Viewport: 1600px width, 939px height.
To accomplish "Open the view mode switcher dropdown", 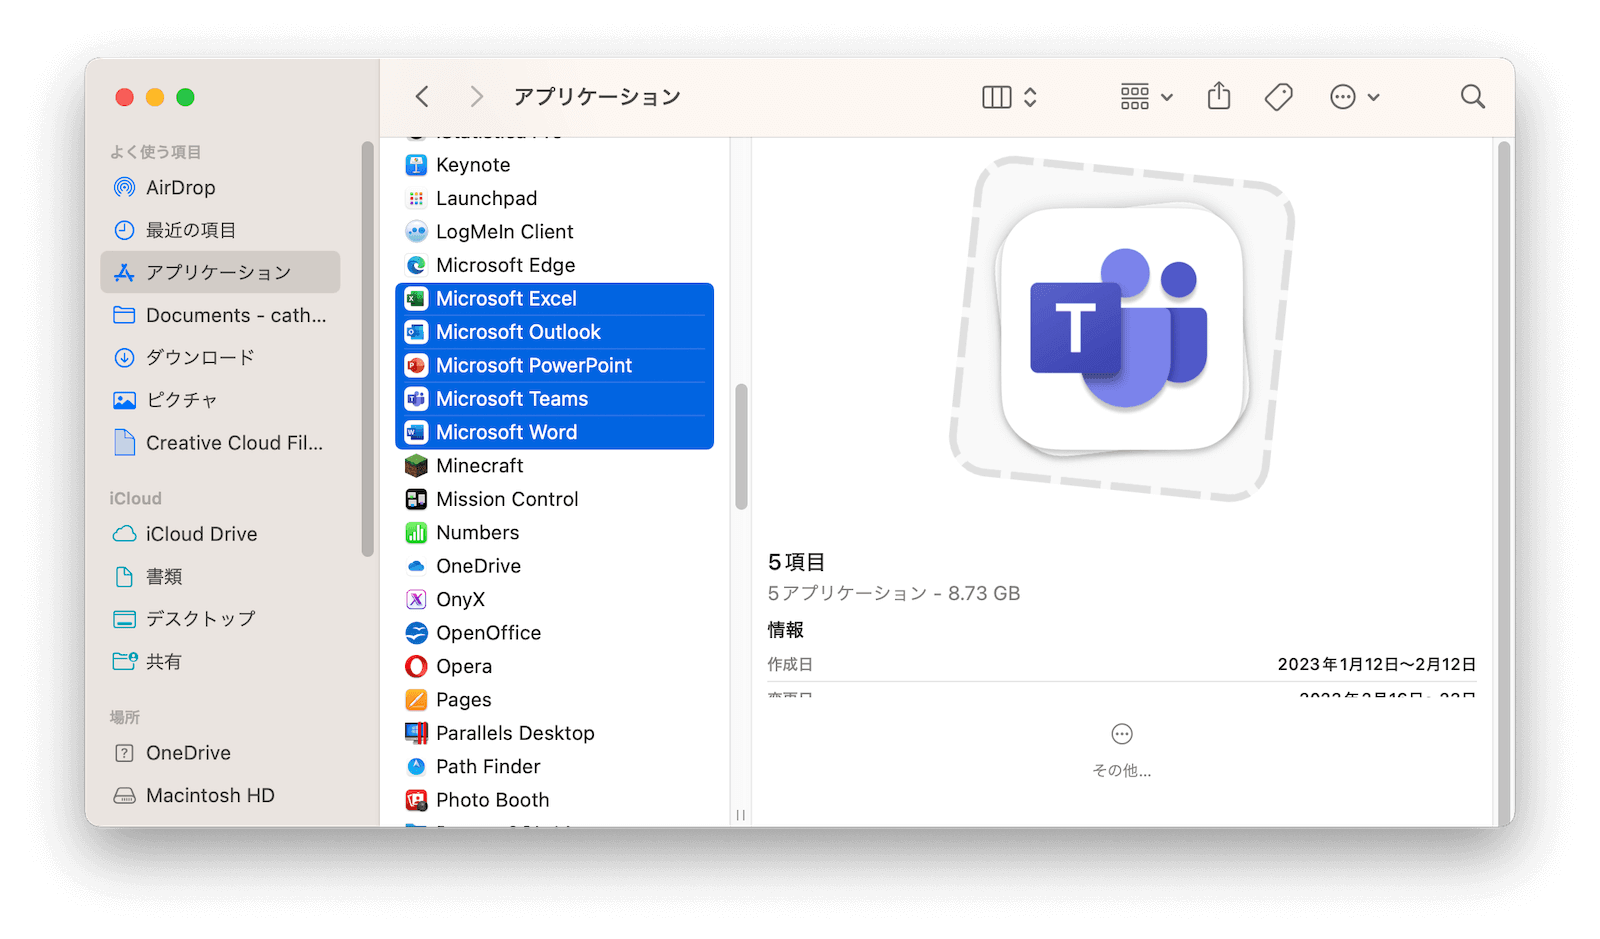I will 1009,97.
